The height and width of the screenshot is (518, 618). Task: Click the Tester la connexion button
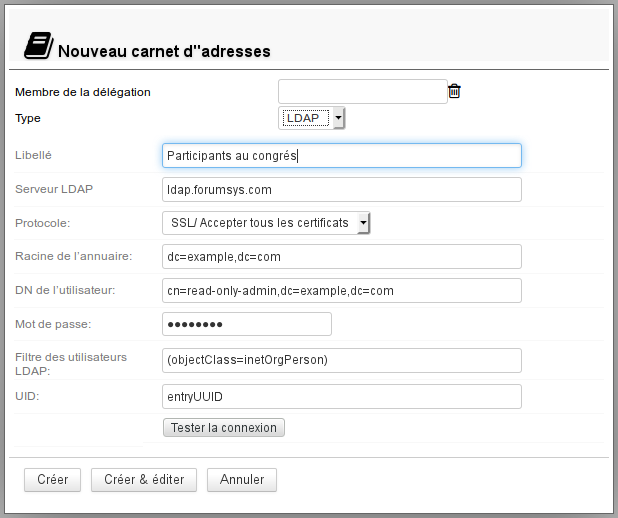click(224, 428)
